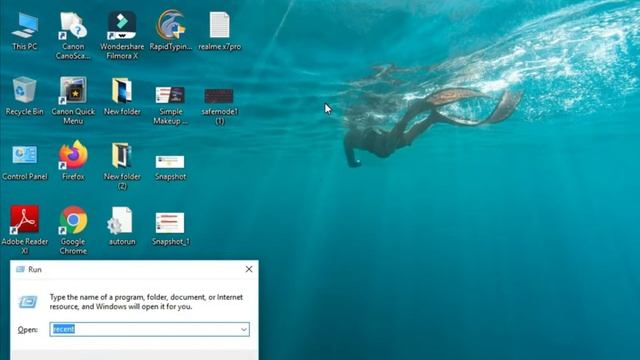
Task: Expand the Open dropdown arrow in Run
Action: [244, 329]
